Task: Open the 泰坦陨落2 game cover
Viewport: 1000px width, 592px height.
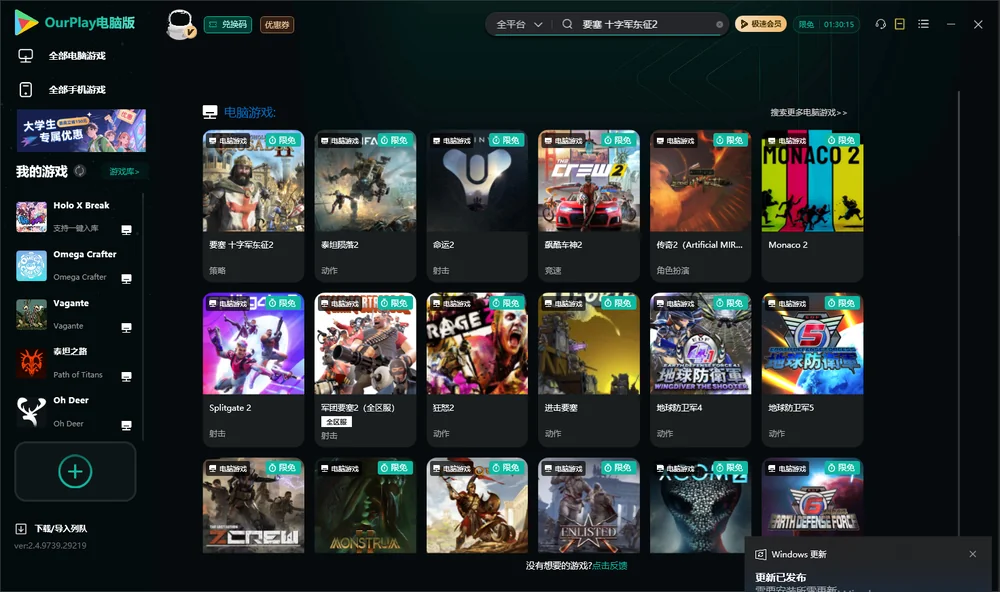Action: pos(365,181)
